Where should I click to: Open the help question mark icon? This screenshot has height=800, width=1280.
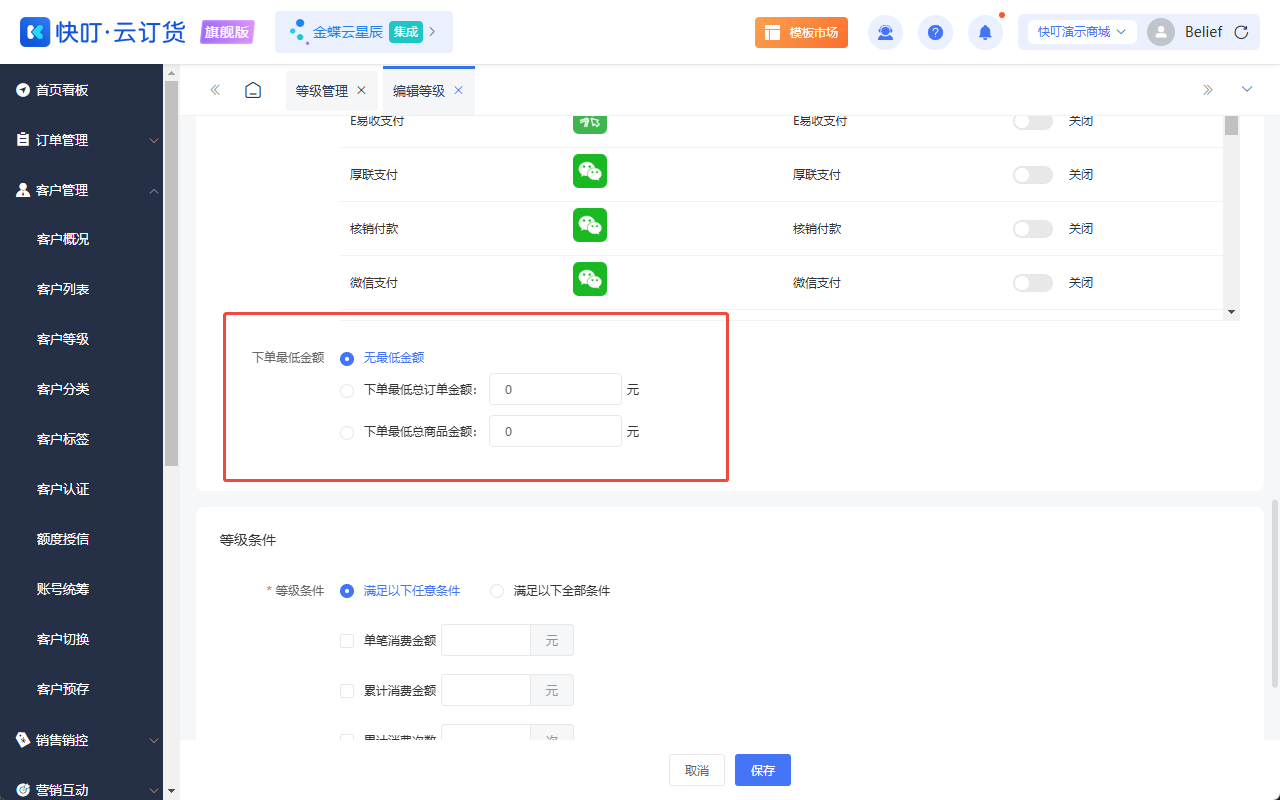coord(935,32)
